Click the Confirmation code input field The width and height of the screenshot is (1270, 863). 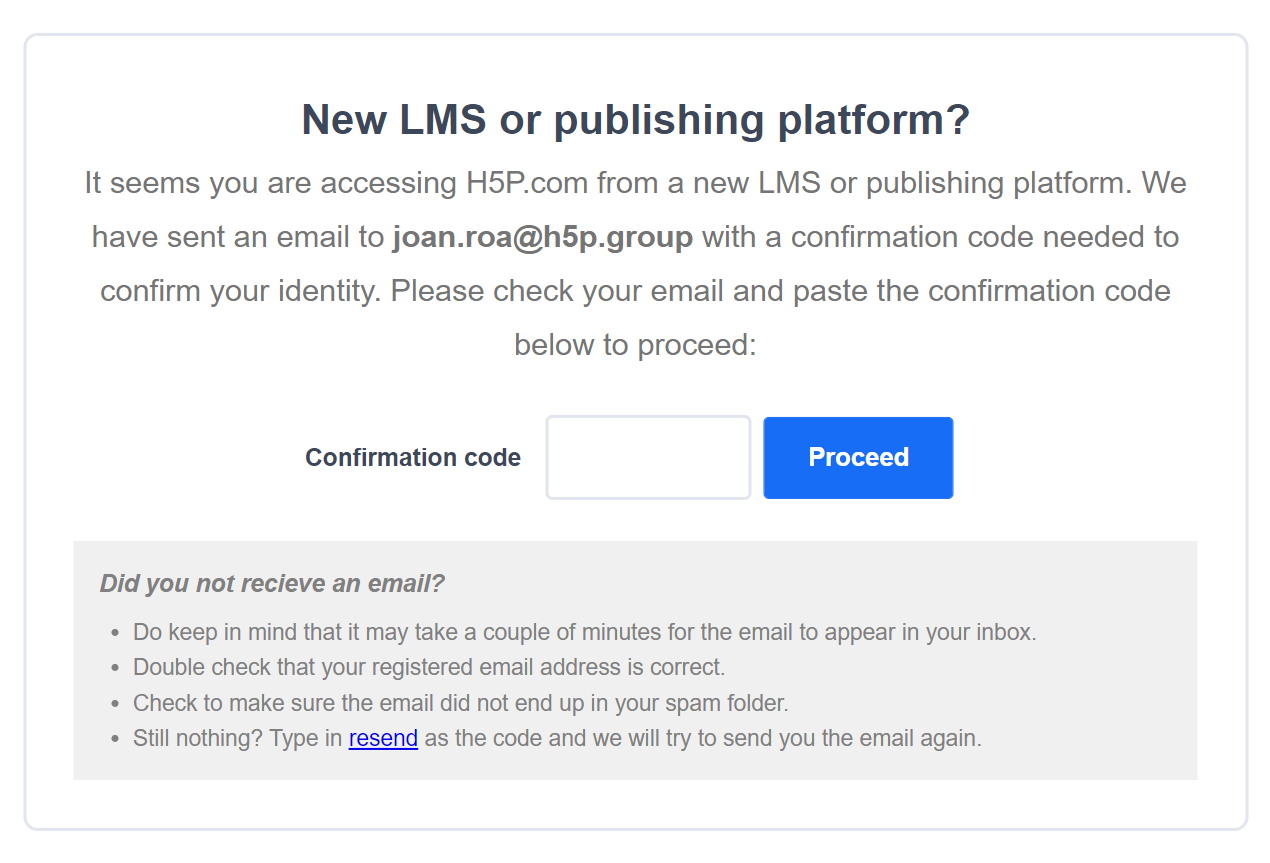coord(648,457)
